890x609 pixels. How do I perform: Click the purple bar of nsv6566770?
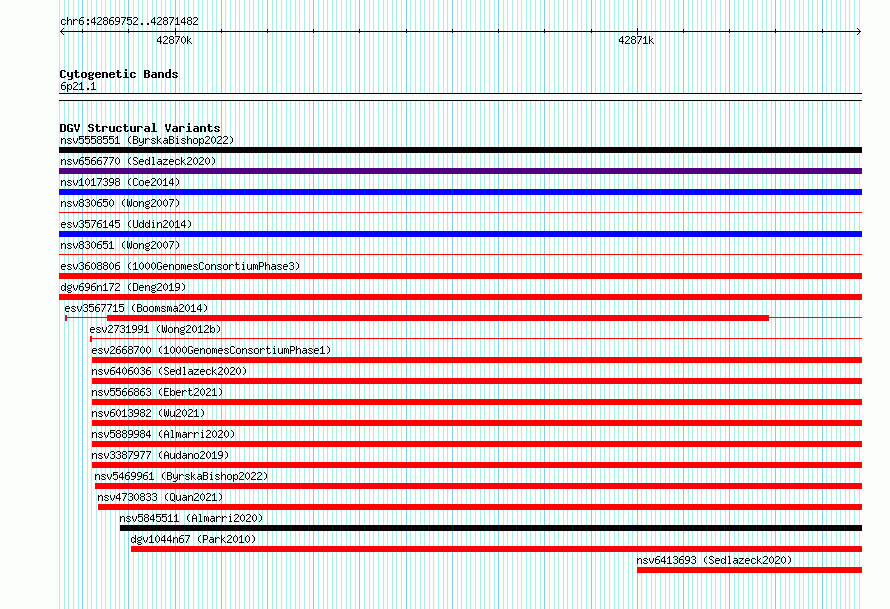[x=460, y=171]
